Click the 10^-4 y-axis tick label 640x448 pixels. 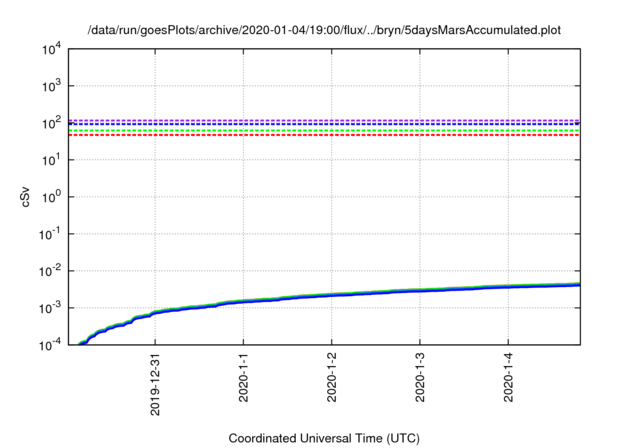coord(50,345)
